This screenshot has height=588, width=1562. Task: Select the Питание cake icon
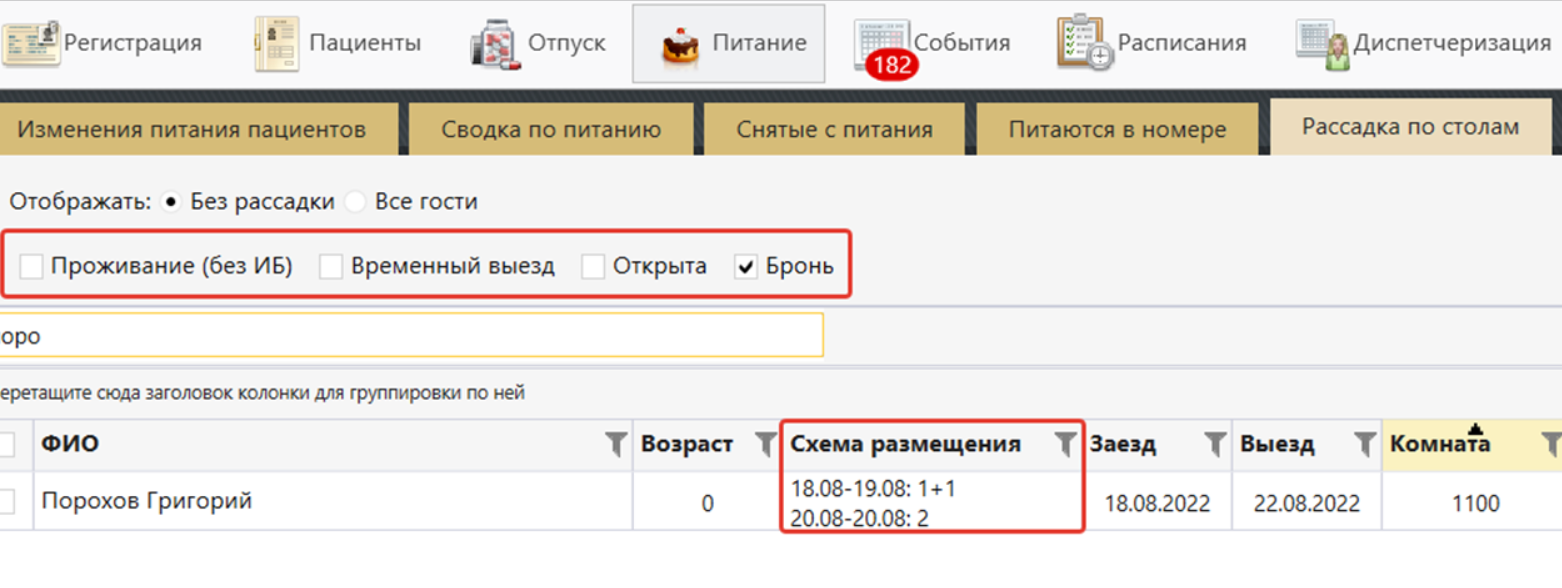(x=681, y=45)
